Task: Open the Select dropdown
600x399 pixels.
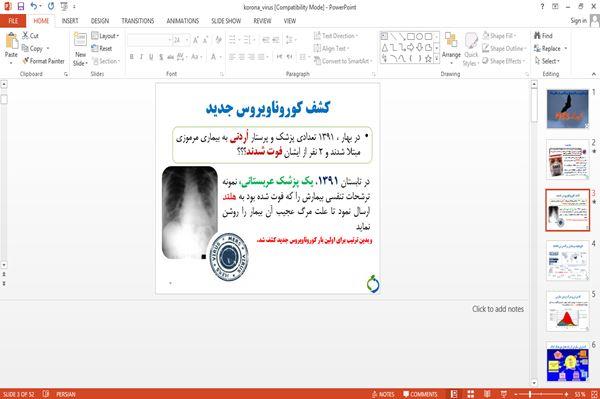Action: click(x=547, y=61)
